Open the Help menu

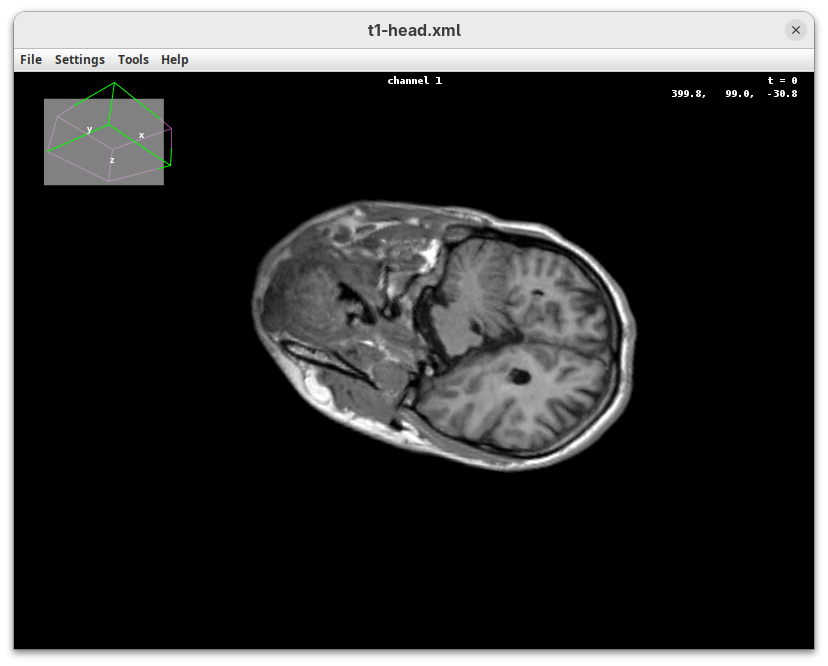(175, 60)
